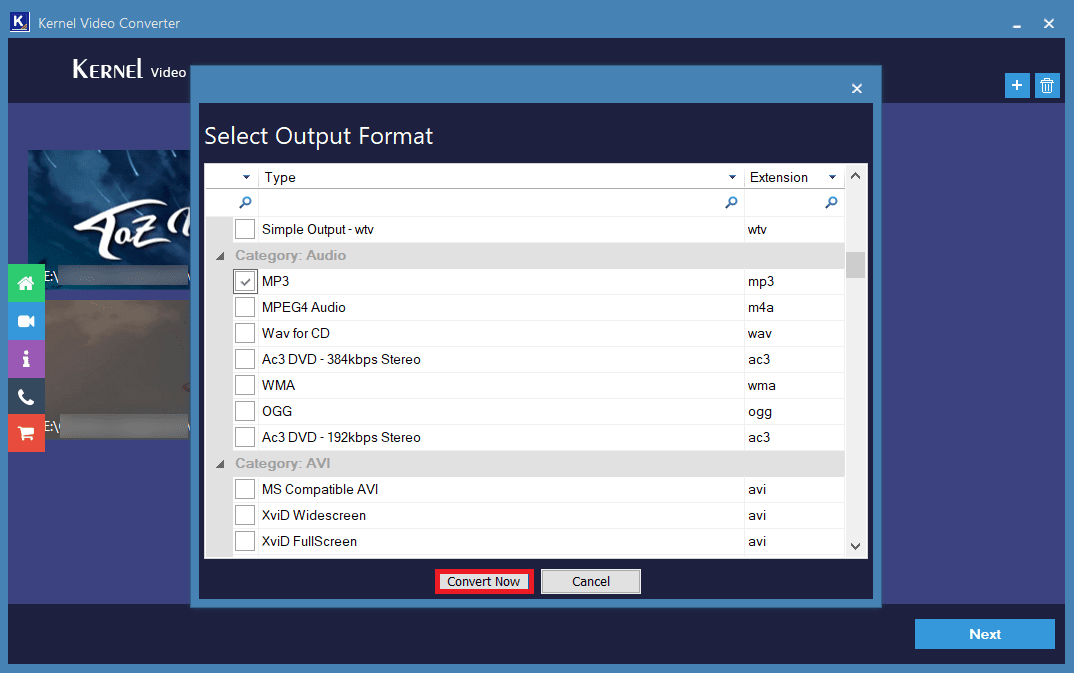The image size is (1074, 673).
Task: Check the Wav for CD checkbox
Action: coord(245,333)
